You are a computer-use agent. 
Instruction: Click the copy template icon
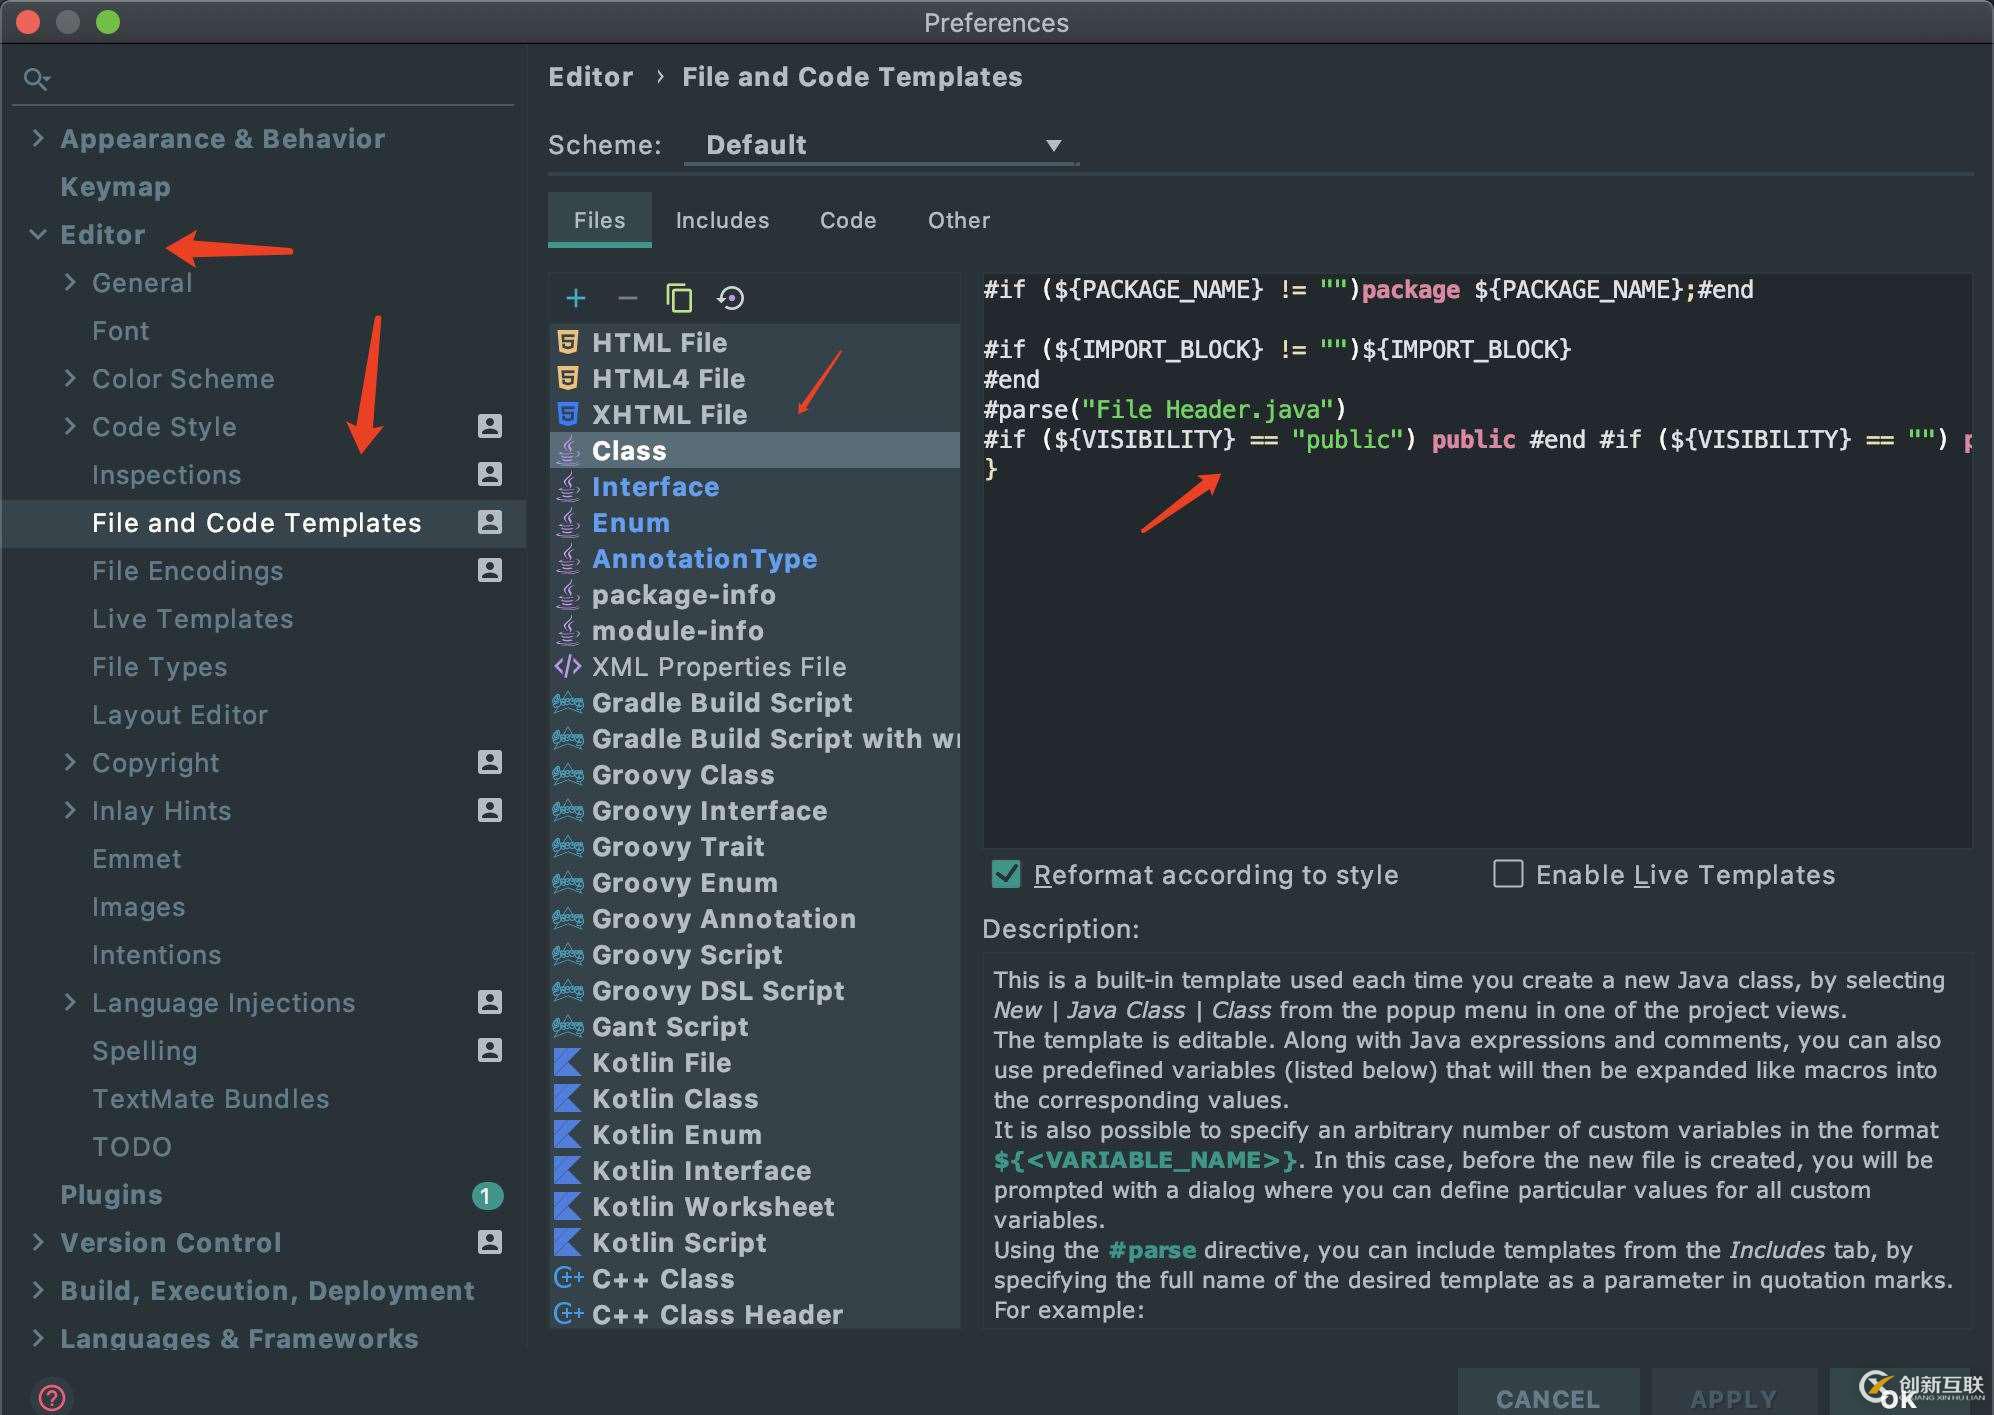(x=678, y=299)
